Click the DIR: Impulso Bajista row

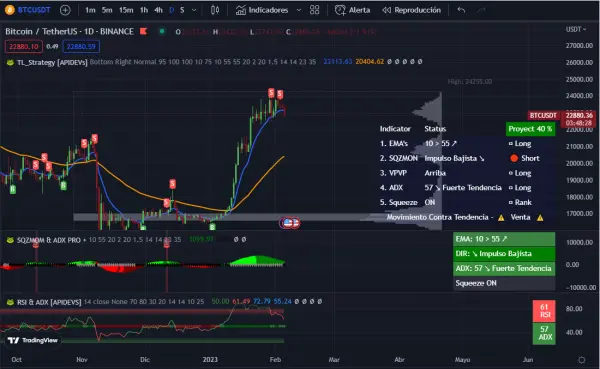504,253
